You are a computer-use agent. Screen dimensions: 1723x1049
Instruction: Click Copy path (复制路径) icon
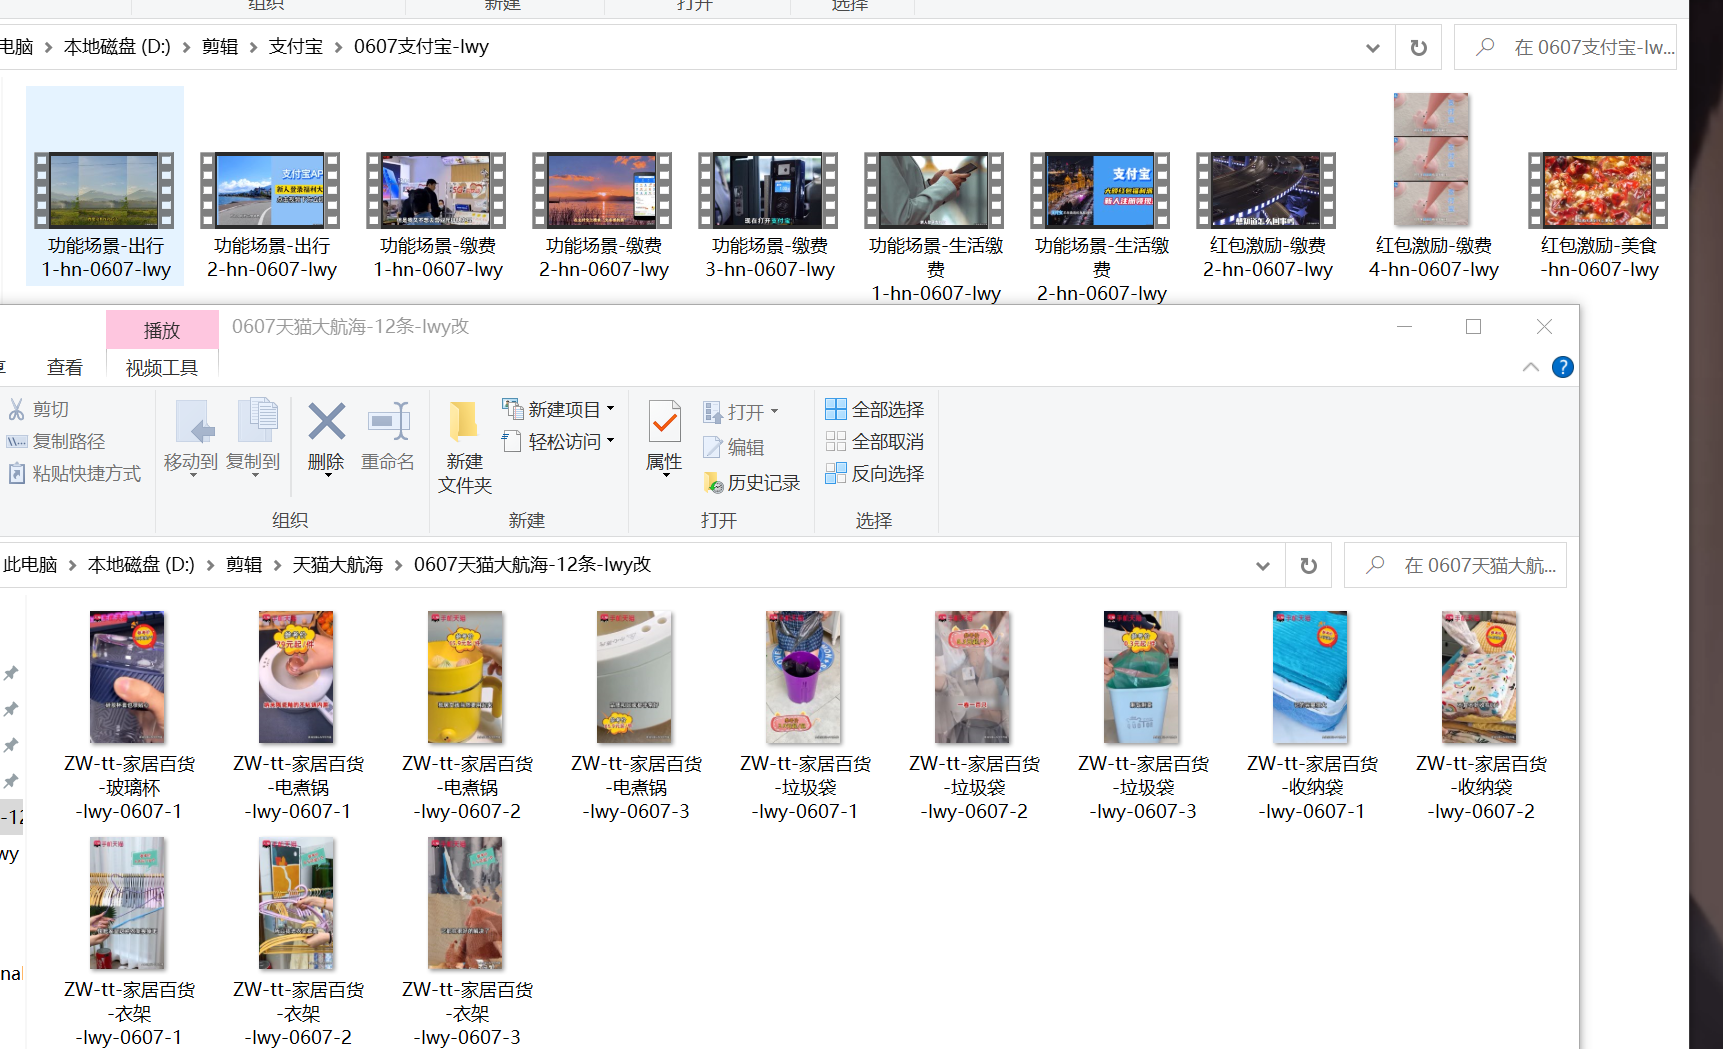[16, 441]
